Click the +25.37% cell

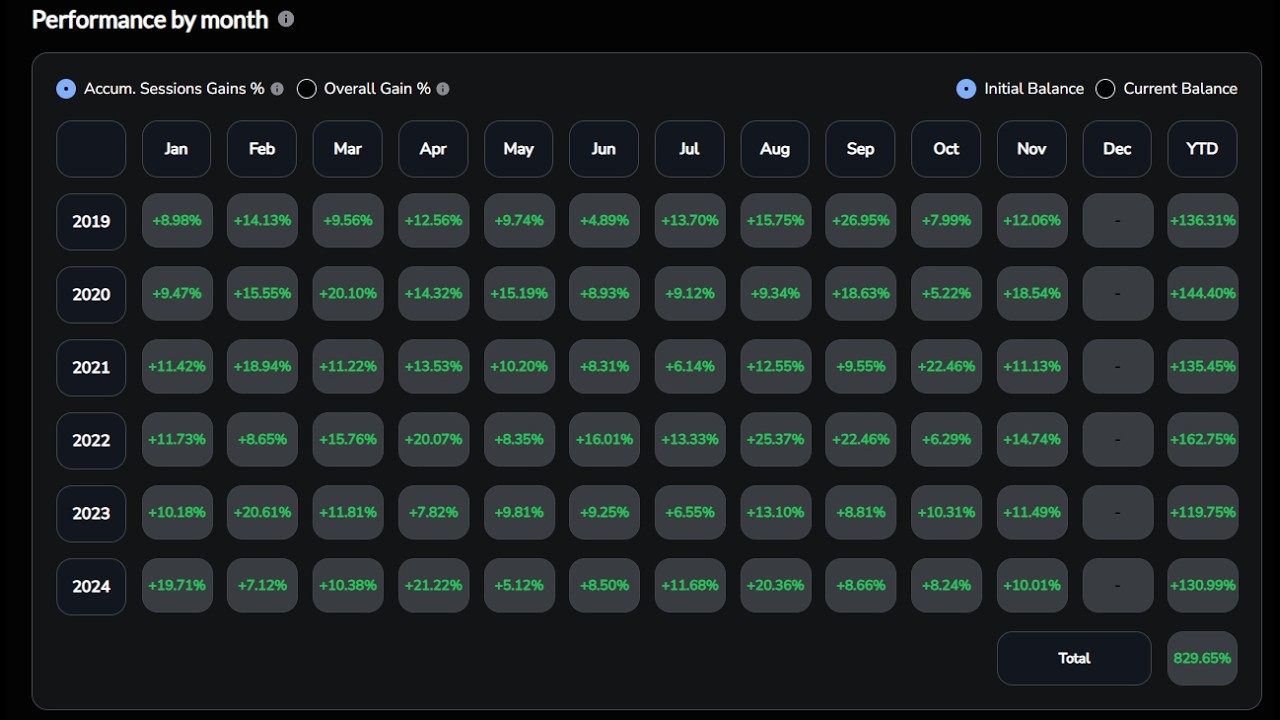pyautogui.click(x=775, y=440)
